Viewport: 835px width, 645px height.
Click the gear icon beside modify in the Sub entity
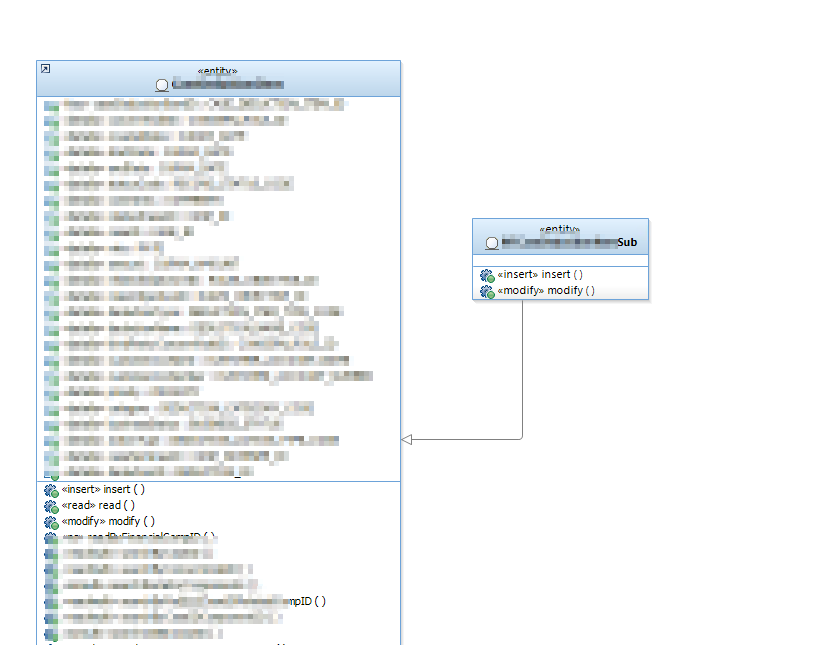[487, 291]
